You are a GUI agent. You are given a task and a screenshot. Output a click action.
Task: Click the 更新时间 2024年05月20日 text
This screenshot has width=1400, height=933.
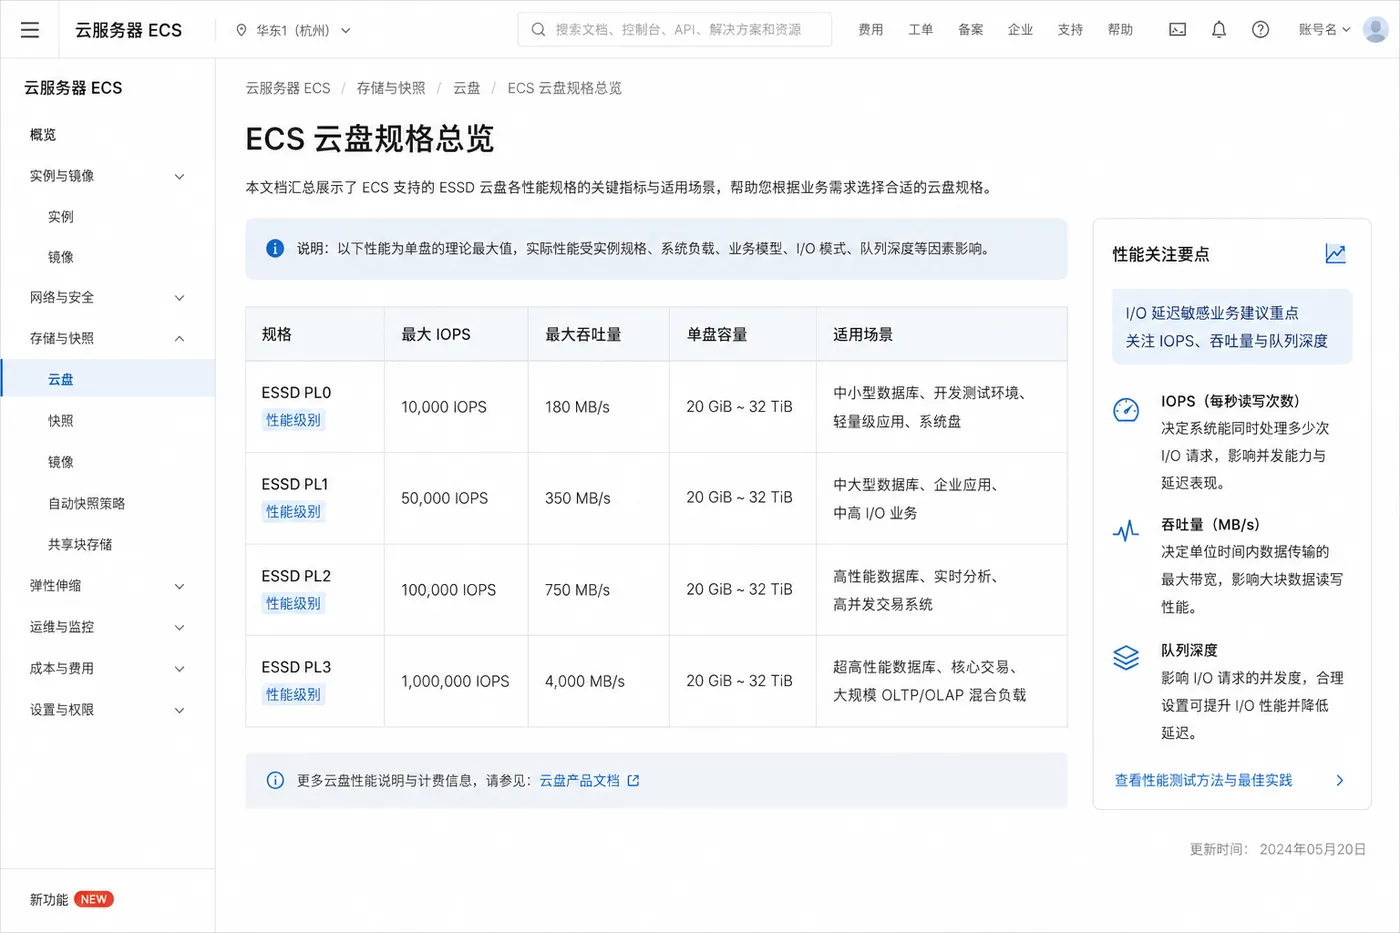click(x=1278, y=849)
